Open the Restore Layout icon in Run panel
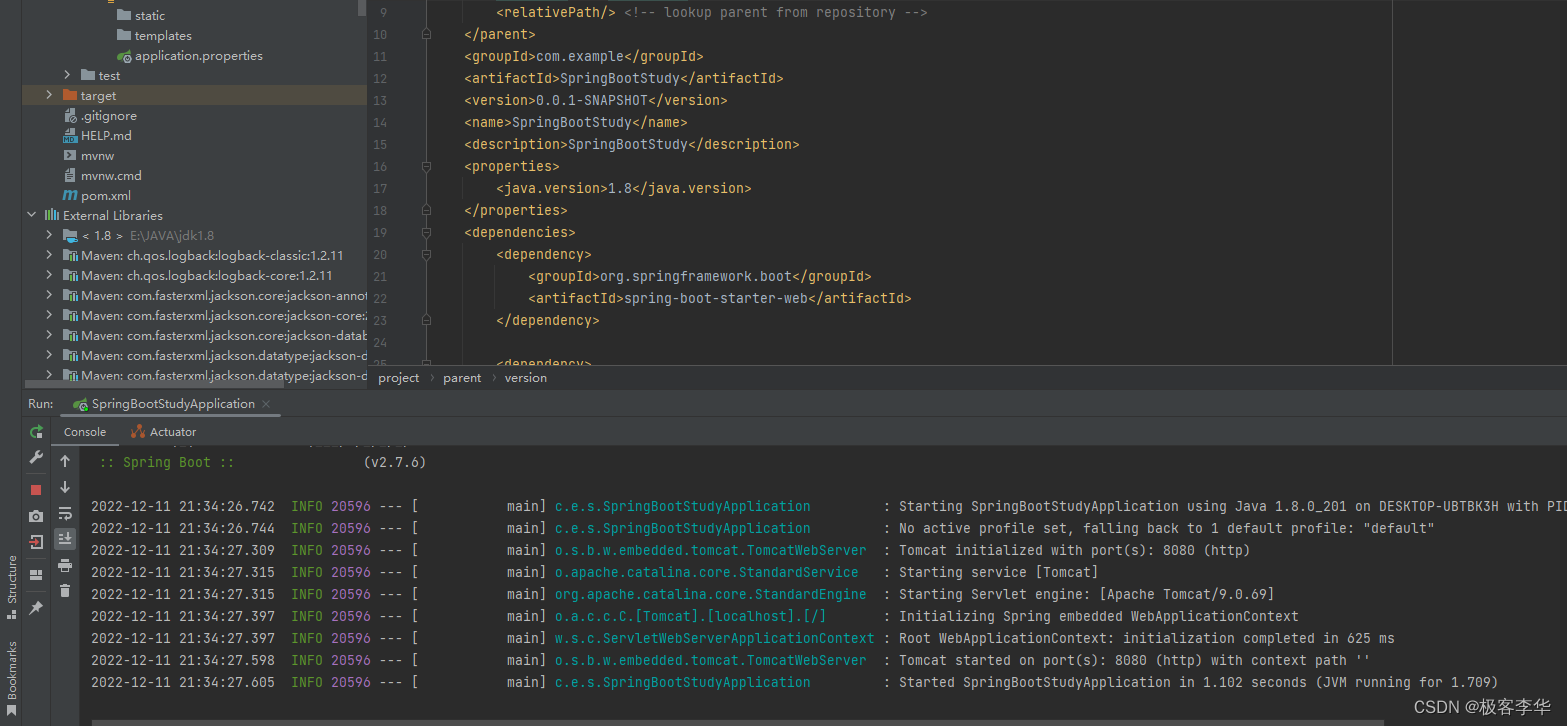 tap(36, 575)
